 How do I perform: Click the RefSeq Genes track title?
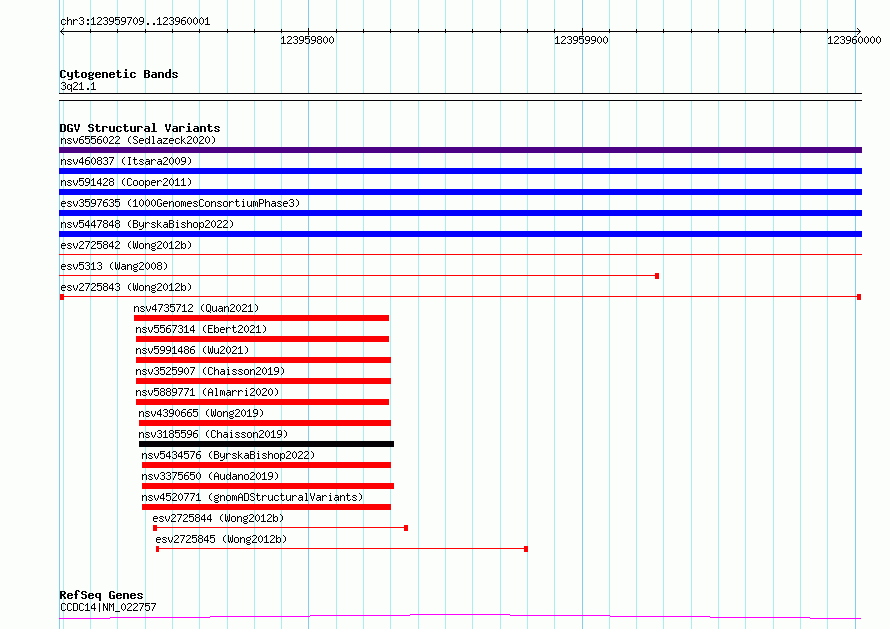click(x=101, y=595)
